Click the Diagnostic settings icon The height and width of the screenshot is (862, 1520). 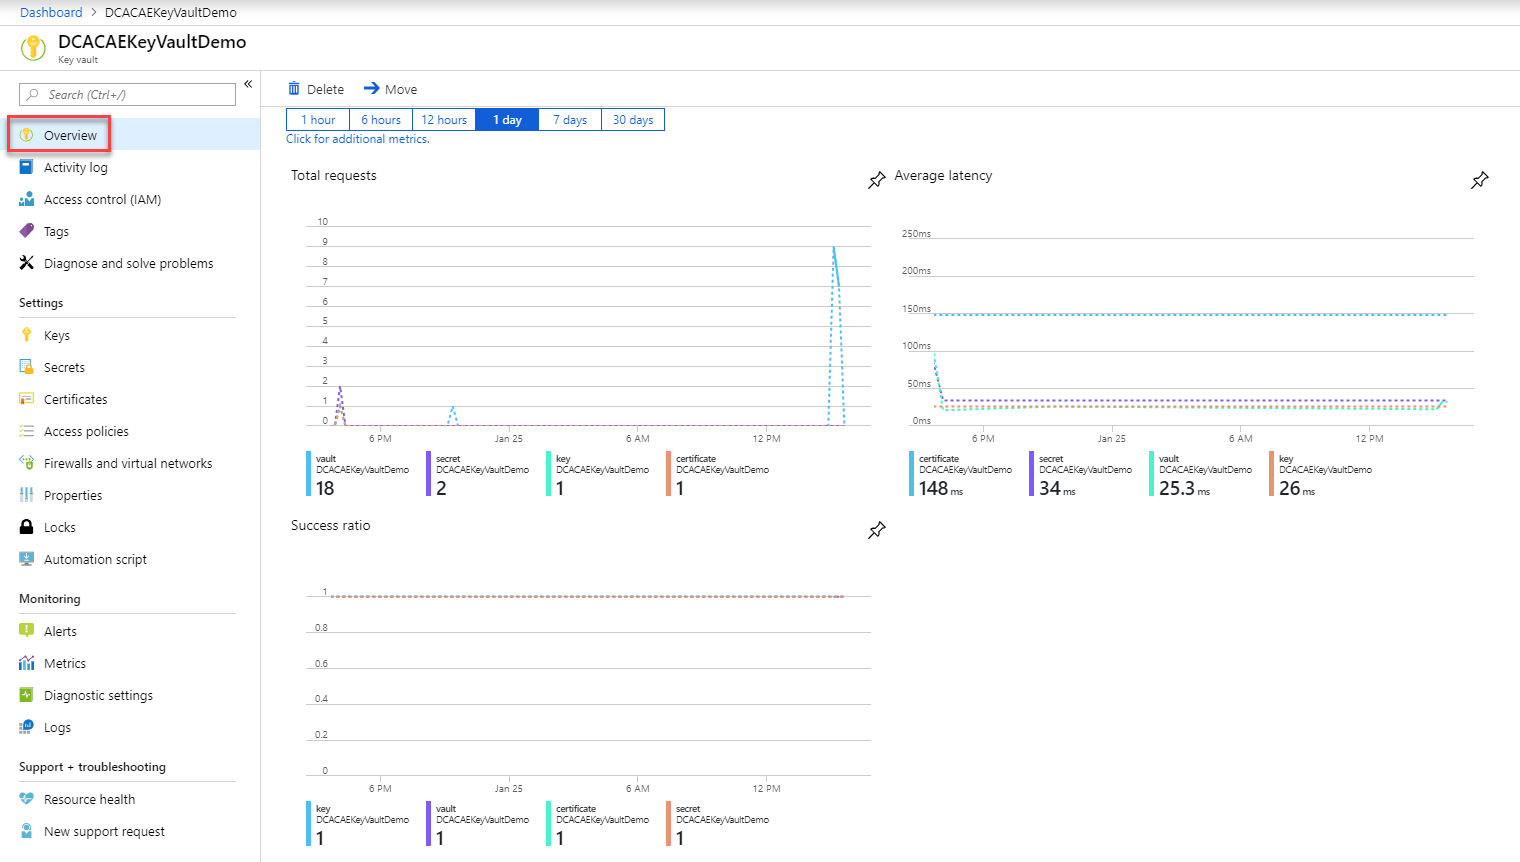click(27, 695)
